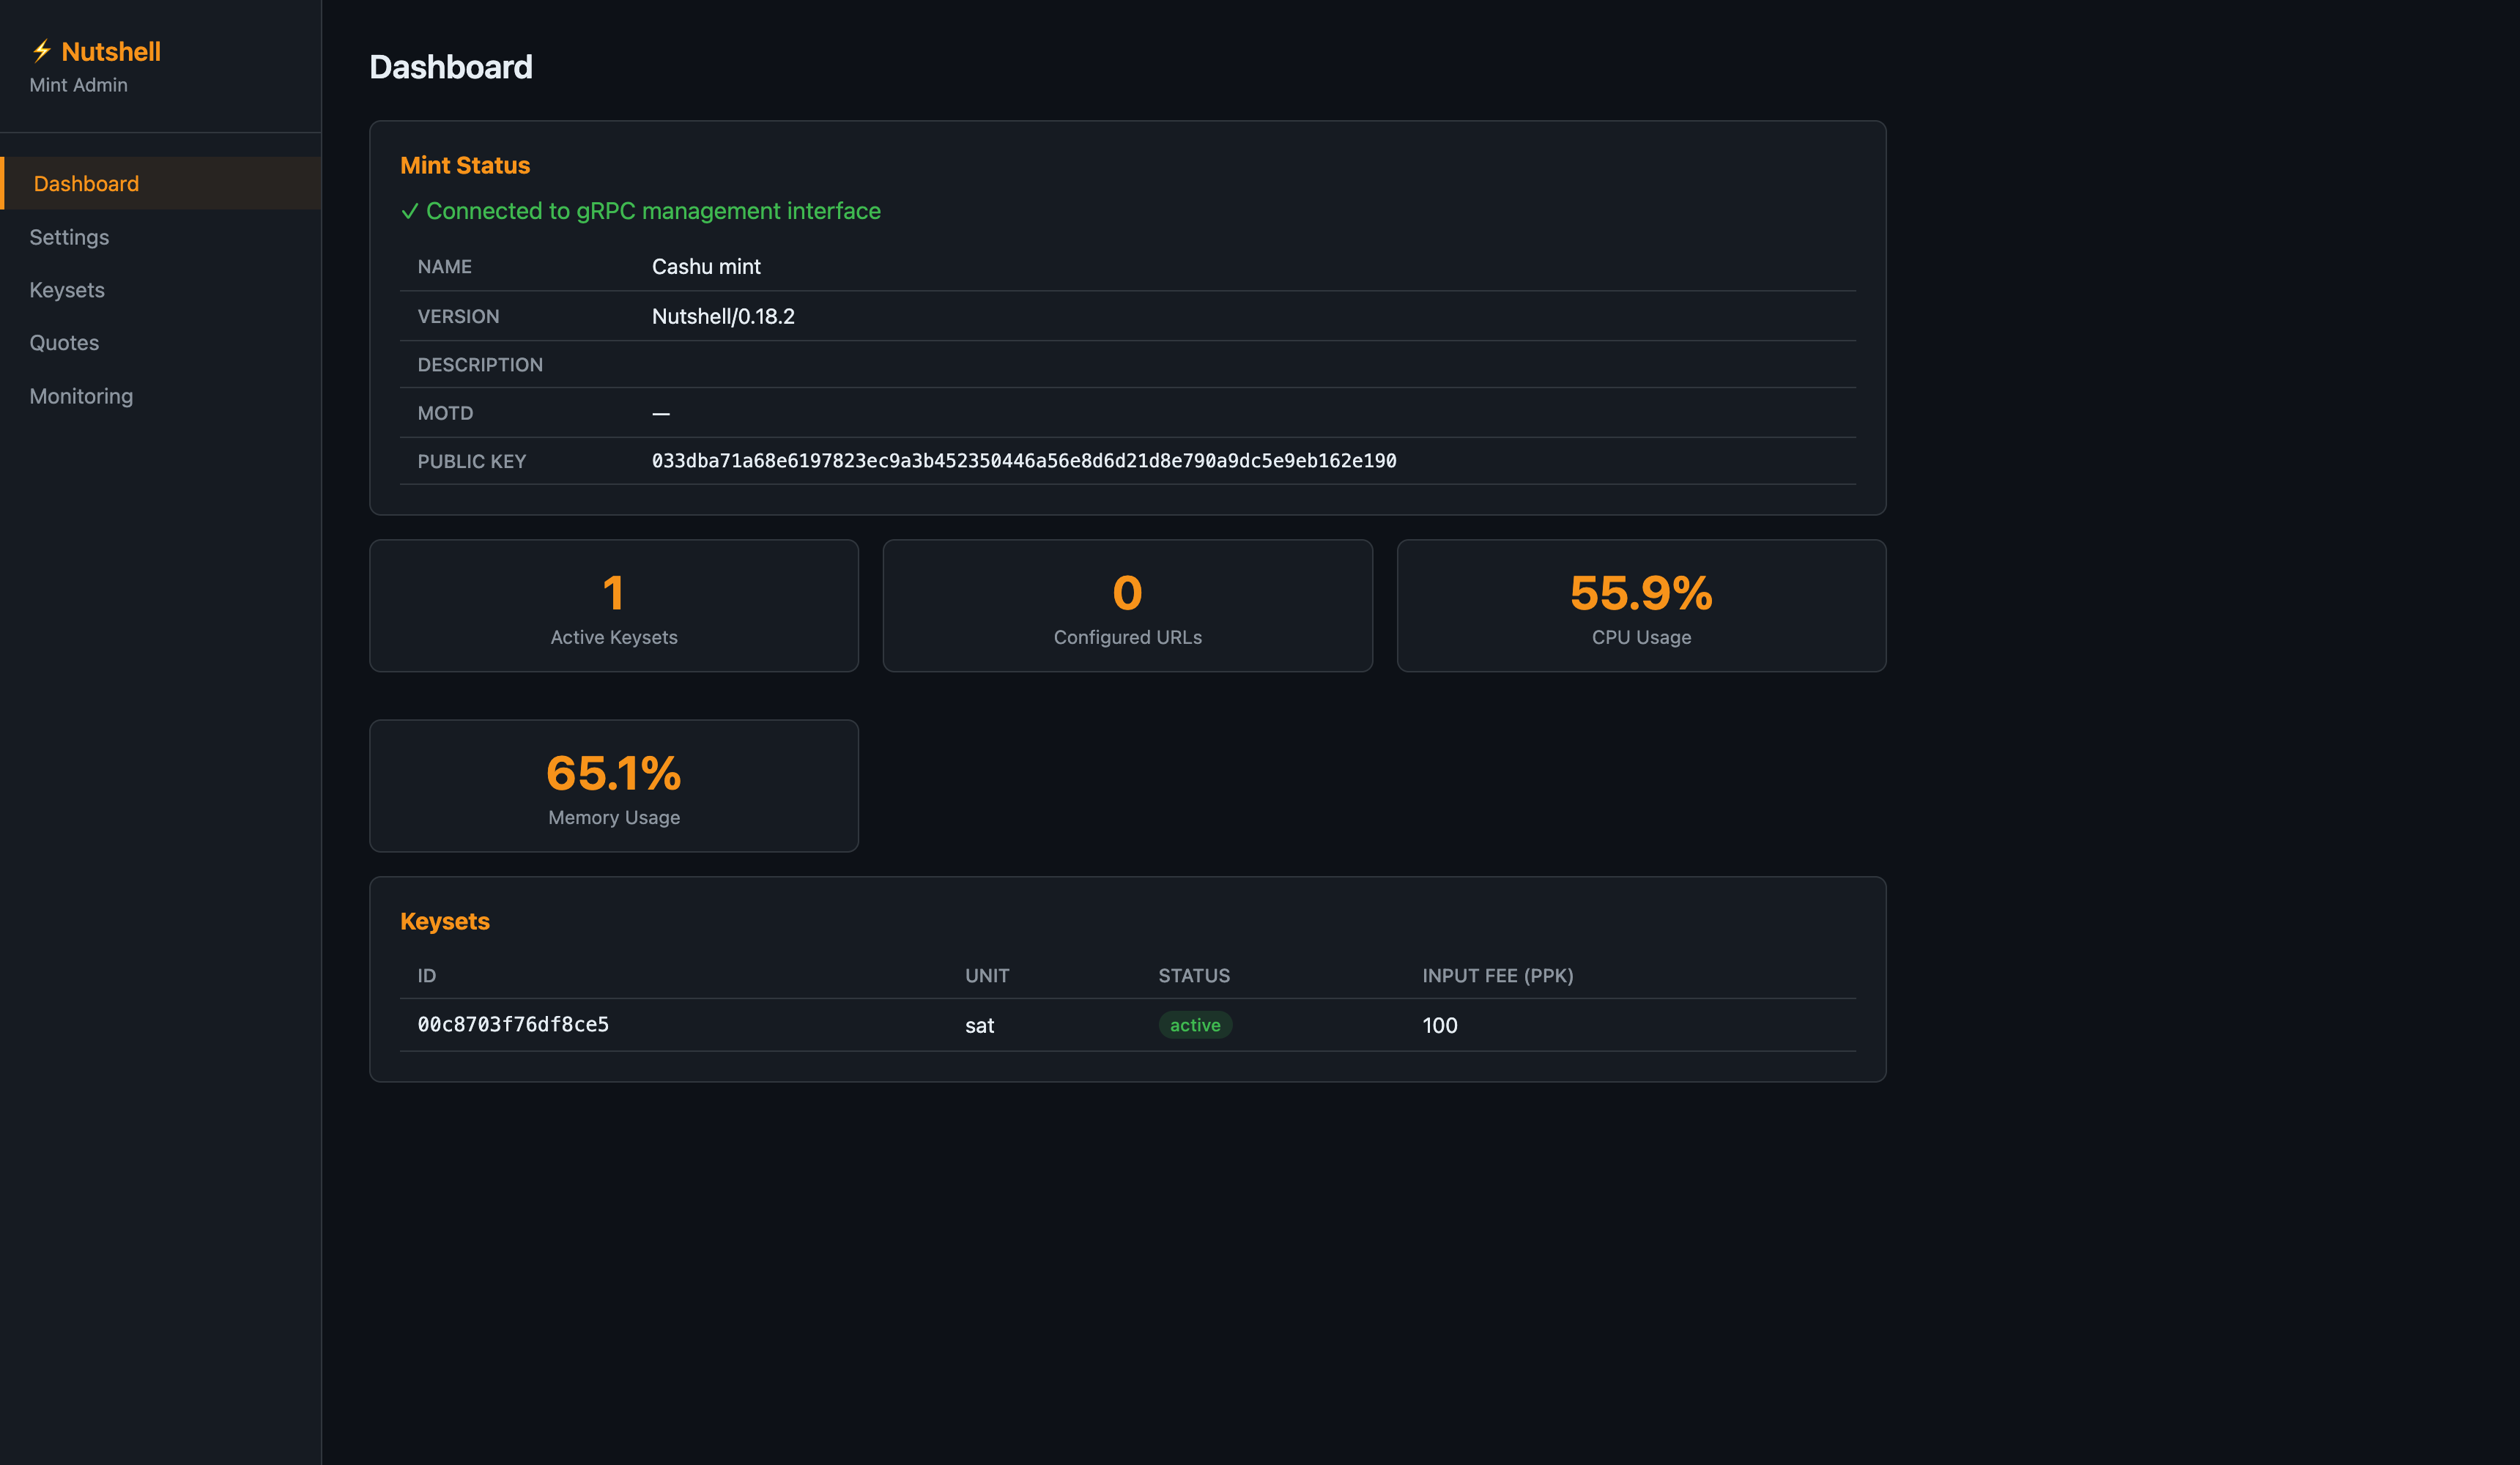Screen dimensions: 2520x1465
Task: Click the Nutshell/0.18.2 version value
Action: [722, 316]
